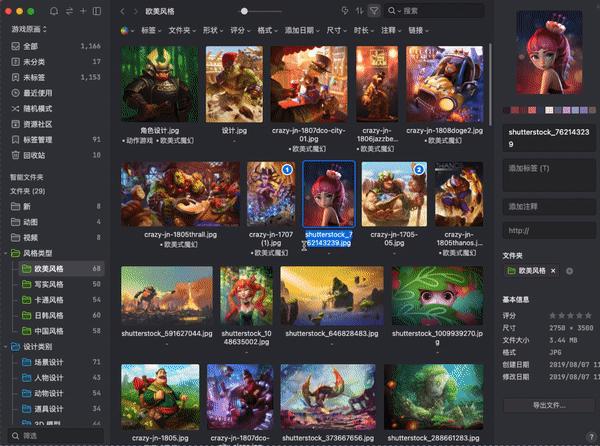Select the 人物设计 subfolder
Screen dimensions: 600x446
[61, 378]
